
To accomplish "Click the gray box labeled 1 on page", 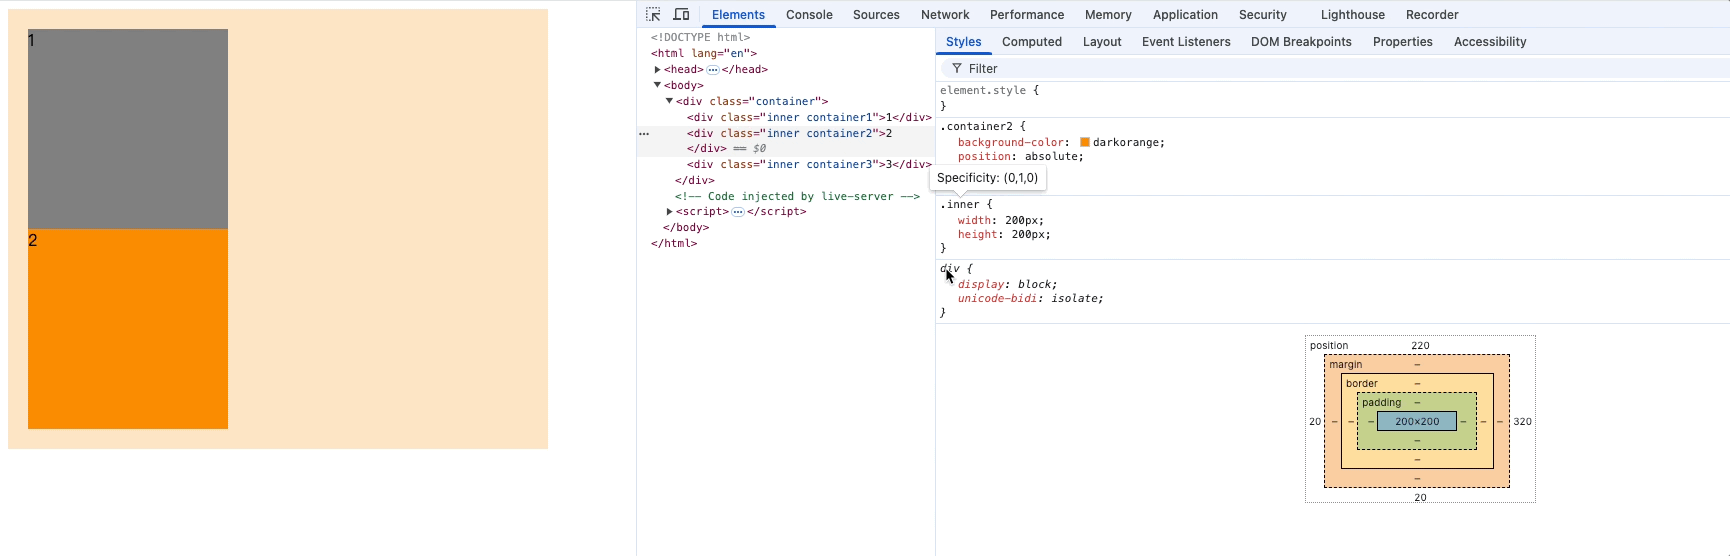I will [128, 129].
